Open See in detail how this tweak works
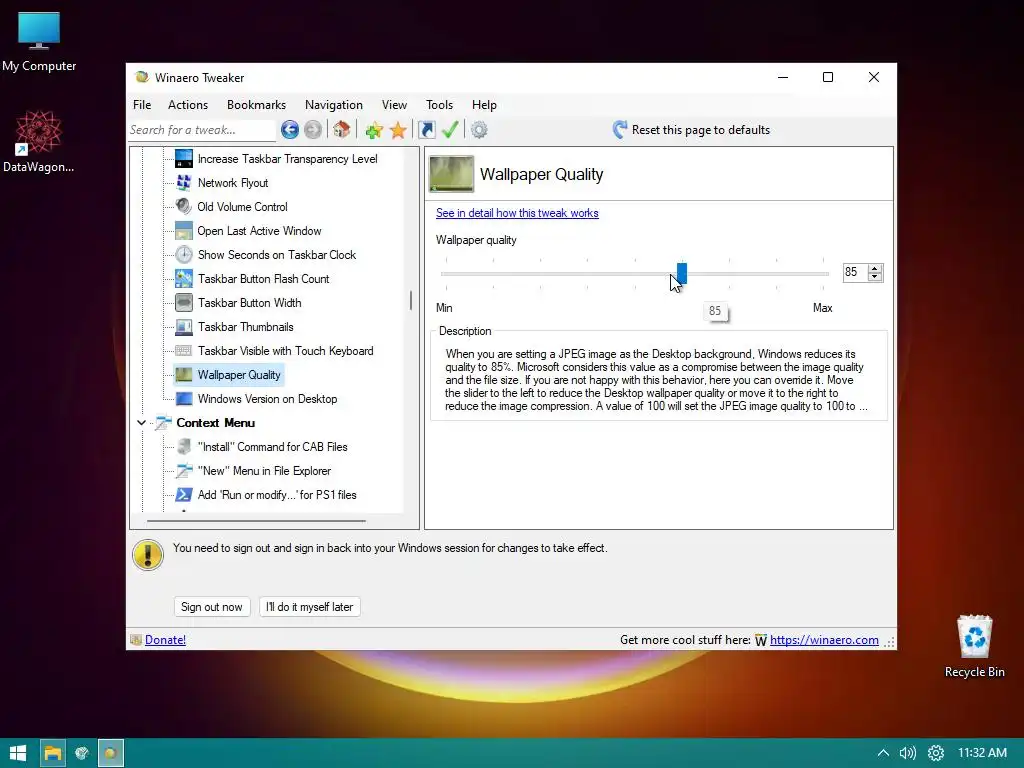This screenshot has height=768, width=1024. pyautogui.click(x=517, y=213)
